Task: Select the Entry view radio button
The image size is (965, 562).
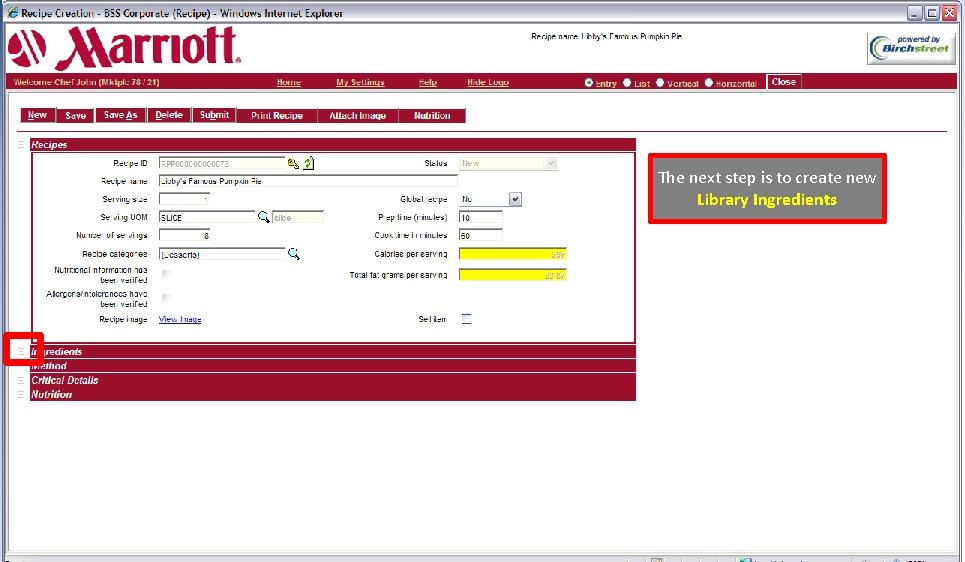Action: click(x=589, y=82)
